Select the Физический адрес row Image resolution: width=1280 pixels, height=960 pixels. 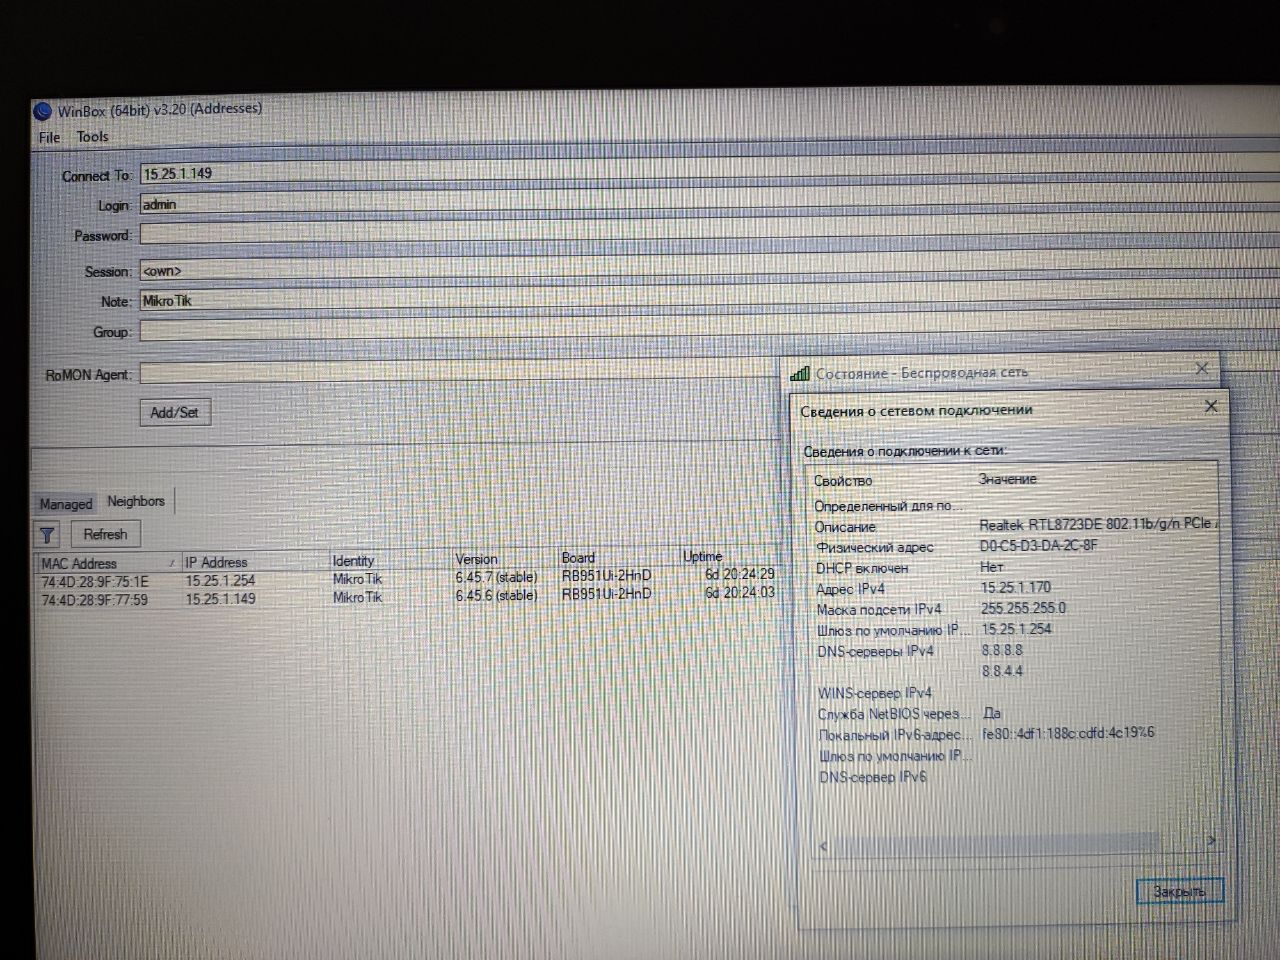[x=1014, y=546]
